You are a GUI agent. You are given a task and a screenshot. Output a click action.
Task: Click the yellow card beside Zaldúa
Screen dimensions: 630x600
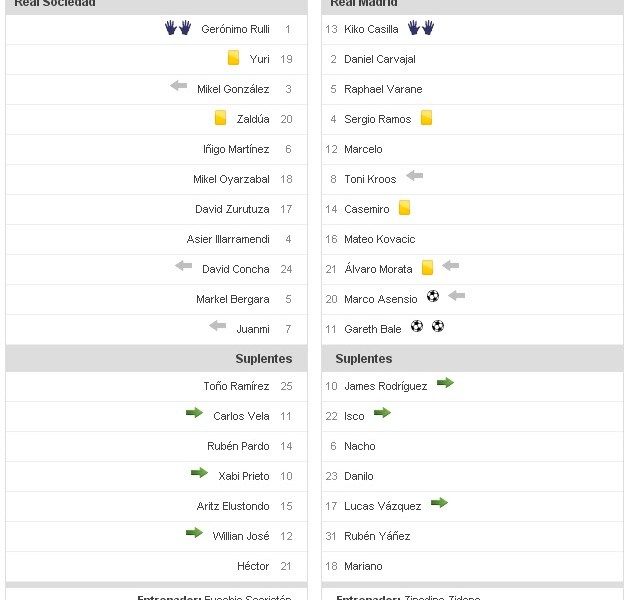click(x=221, y=118)
